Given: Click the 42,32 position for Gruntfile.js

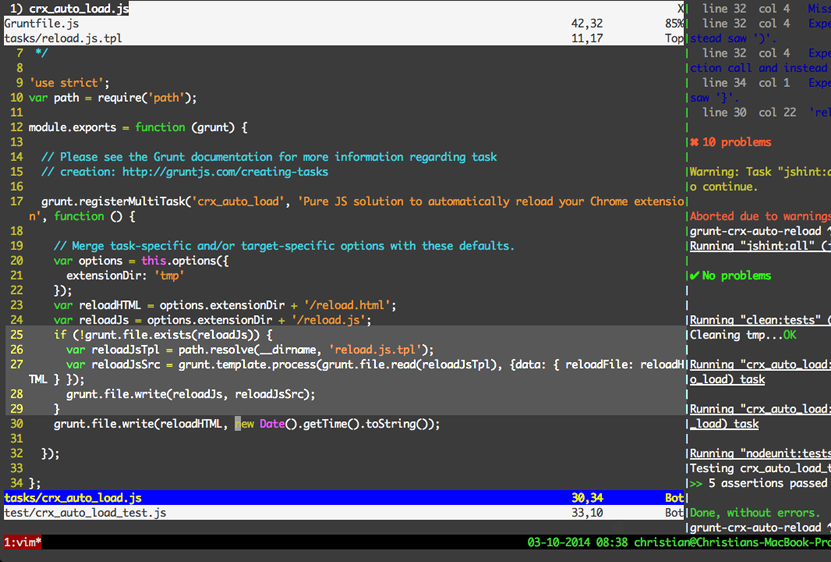Looking at the screenshot, I should pyautogui.click(x=587, y=23).
